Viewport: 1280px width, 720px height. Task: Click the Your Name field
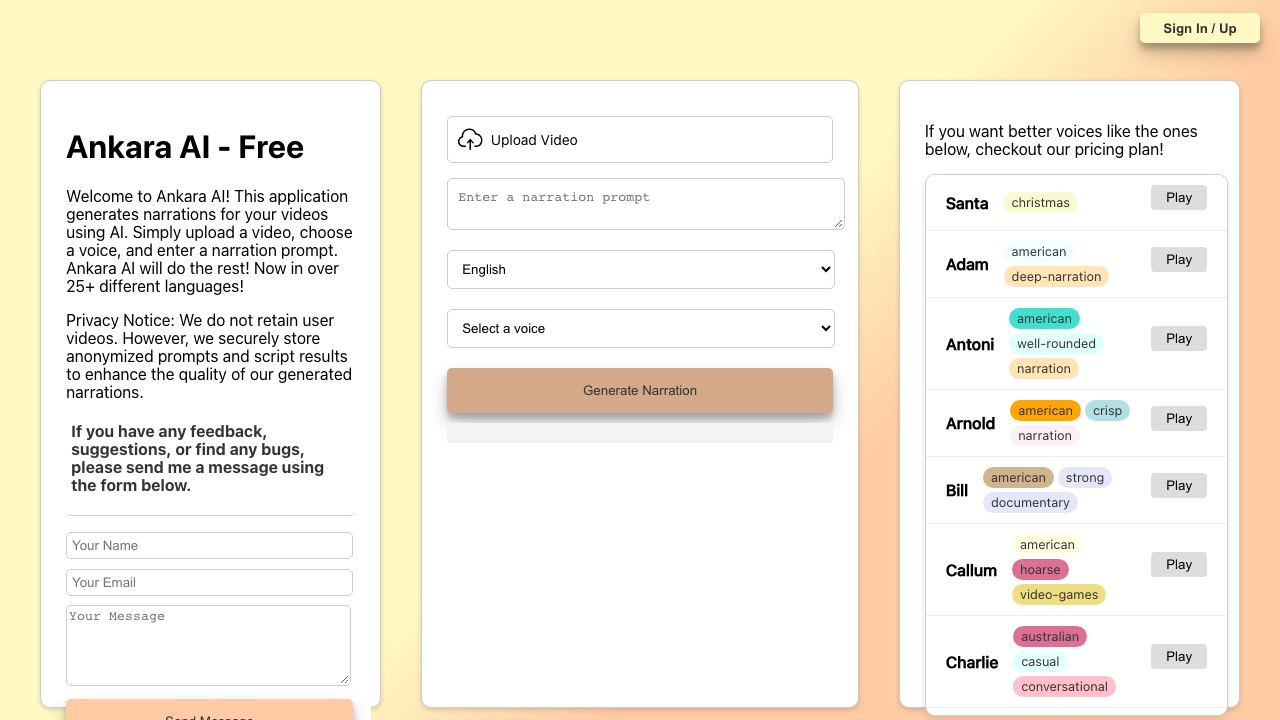[x=209, y=545]
